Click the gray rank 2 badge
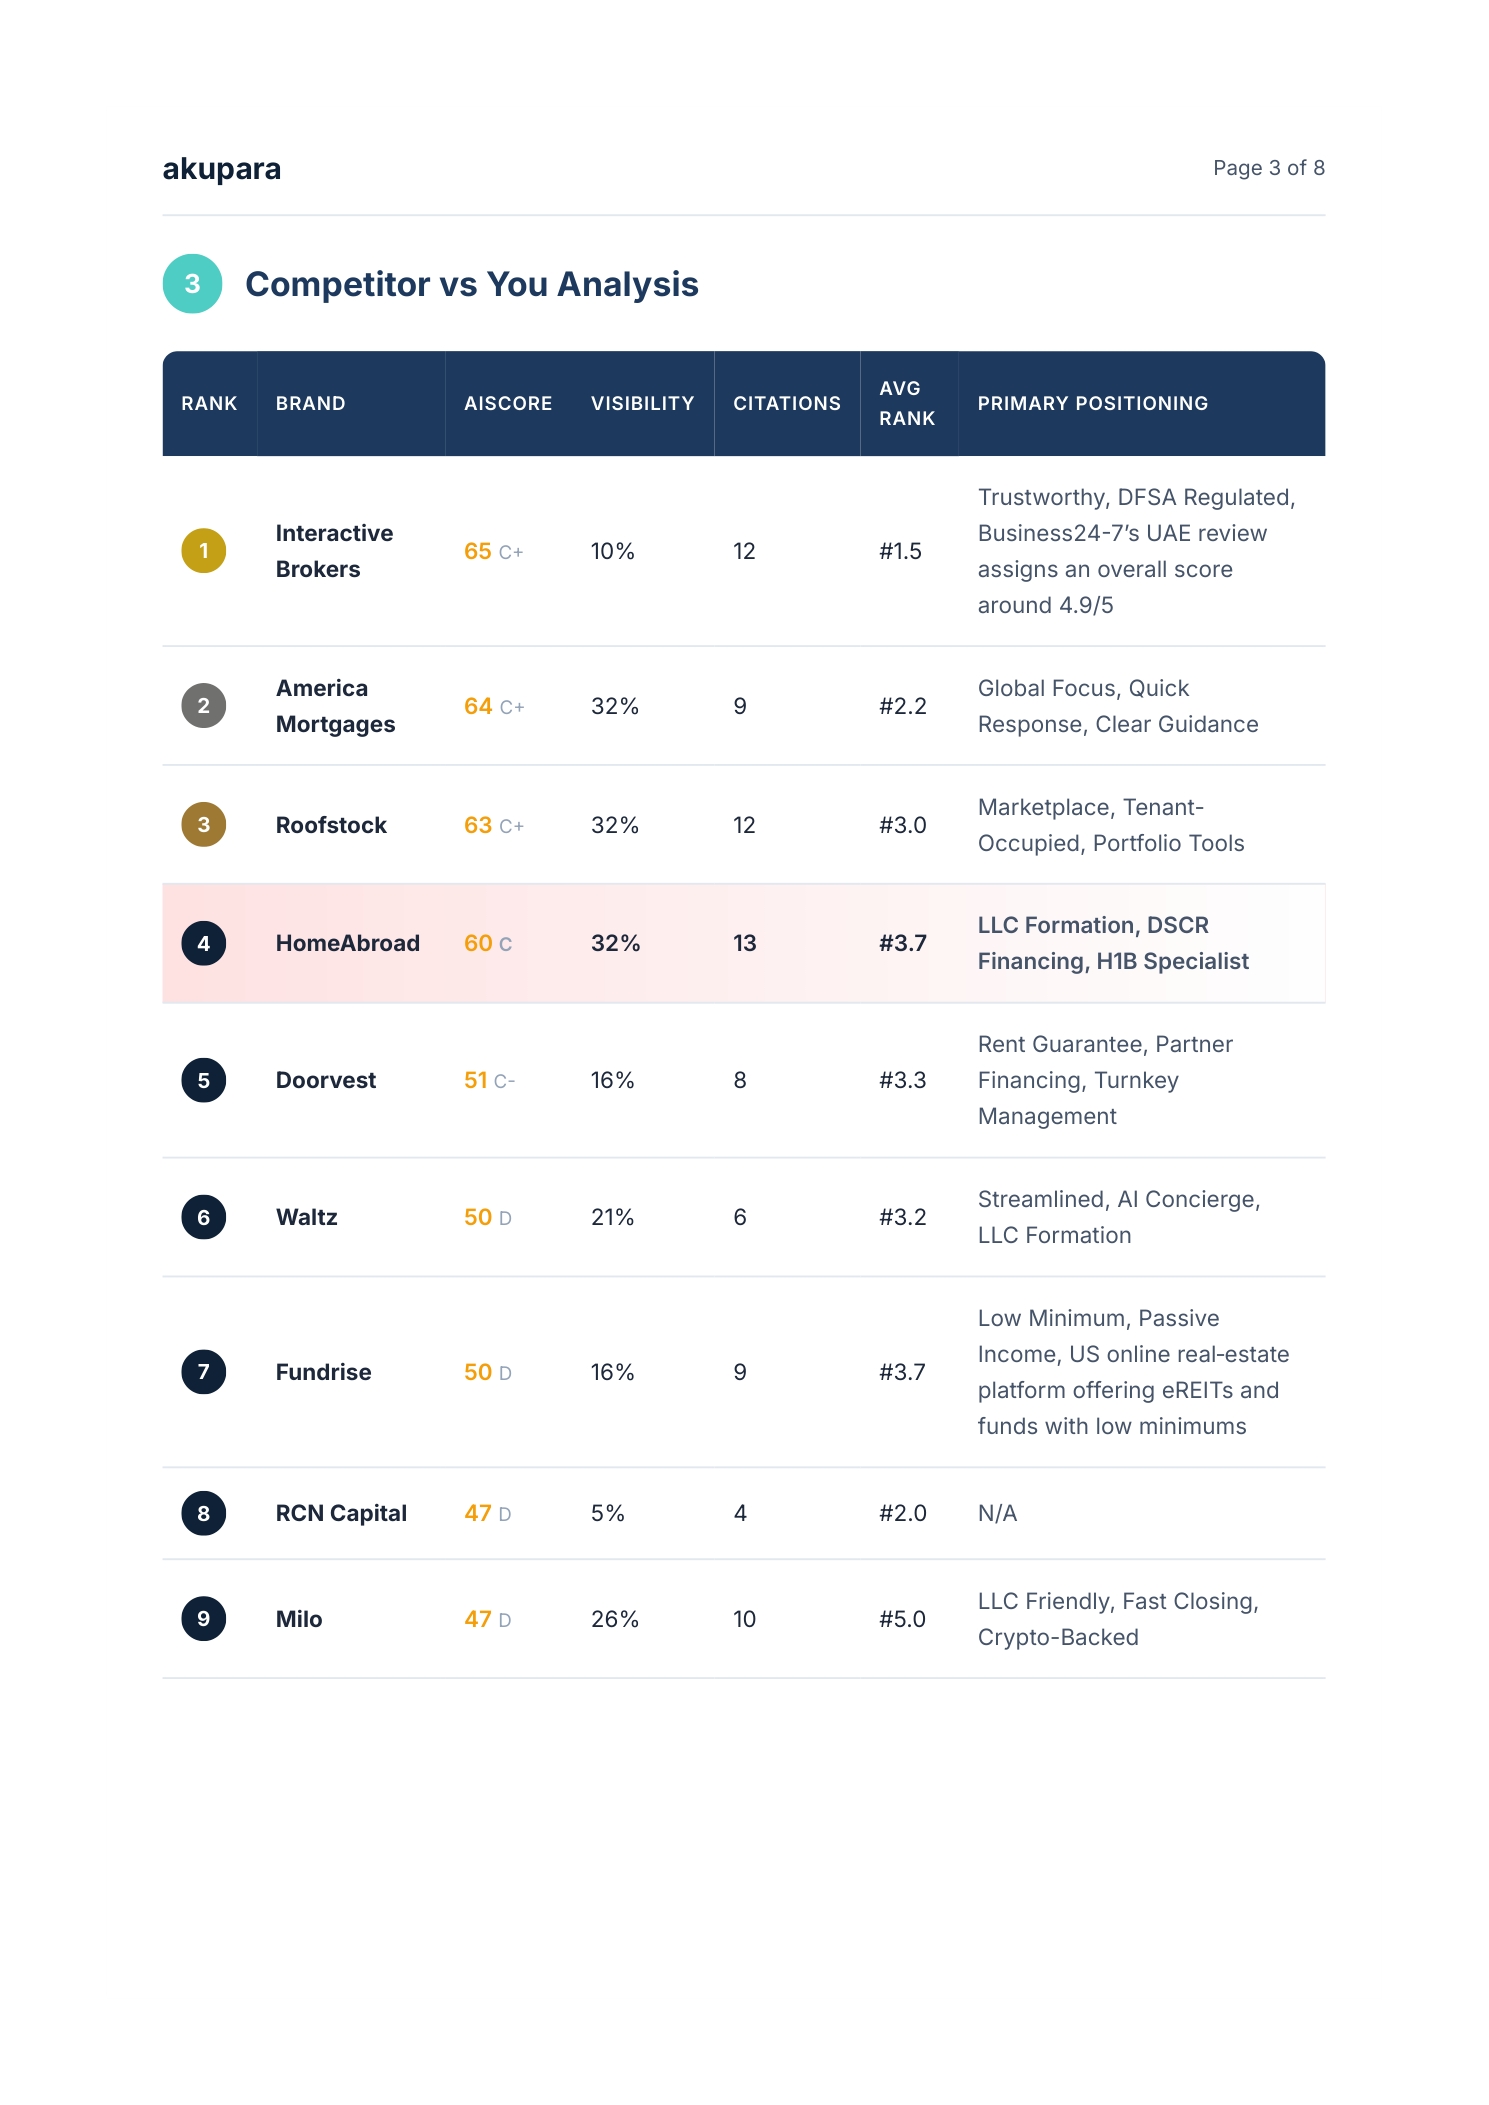Screen dimensions: 1489x2105 pos(203,706)
